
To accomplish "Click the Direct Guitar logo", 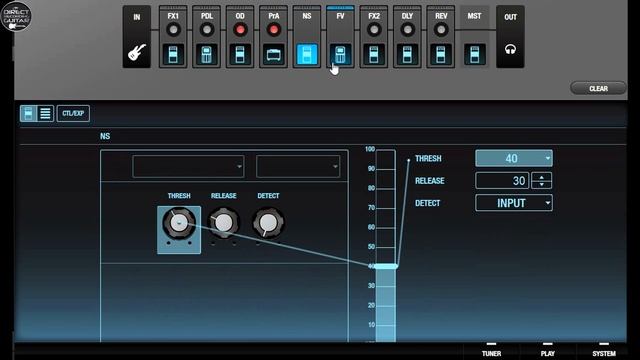I will coord(16,16).
